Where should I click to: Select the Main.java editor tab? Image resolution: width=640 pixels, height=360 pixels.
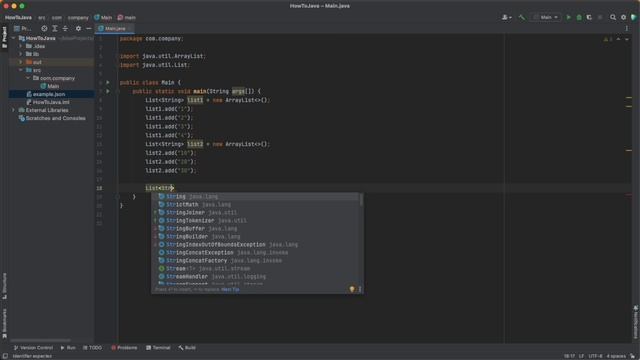click(115, 29)
